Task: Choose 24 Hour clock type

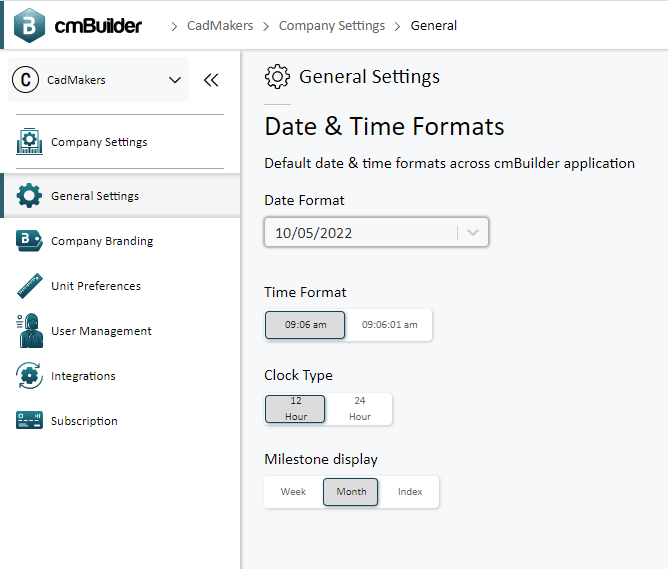Action: pos(360,409)
